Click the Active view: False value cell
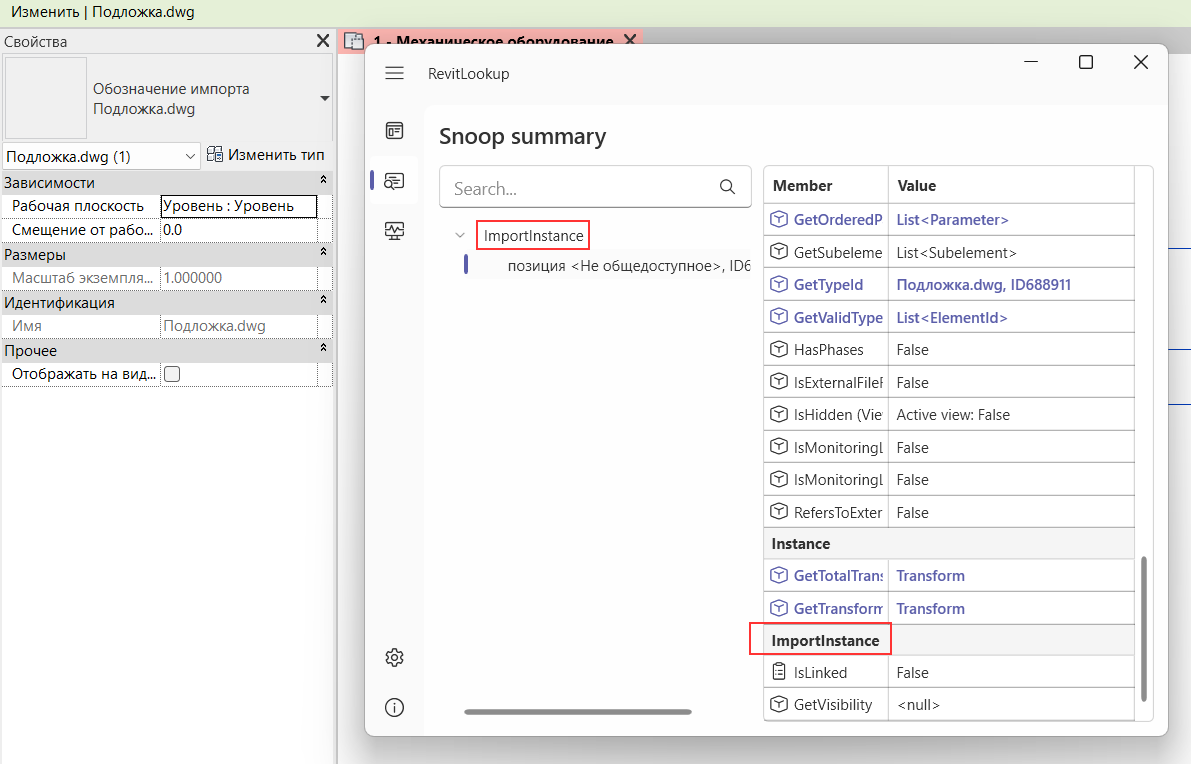 pos(1011,415)
